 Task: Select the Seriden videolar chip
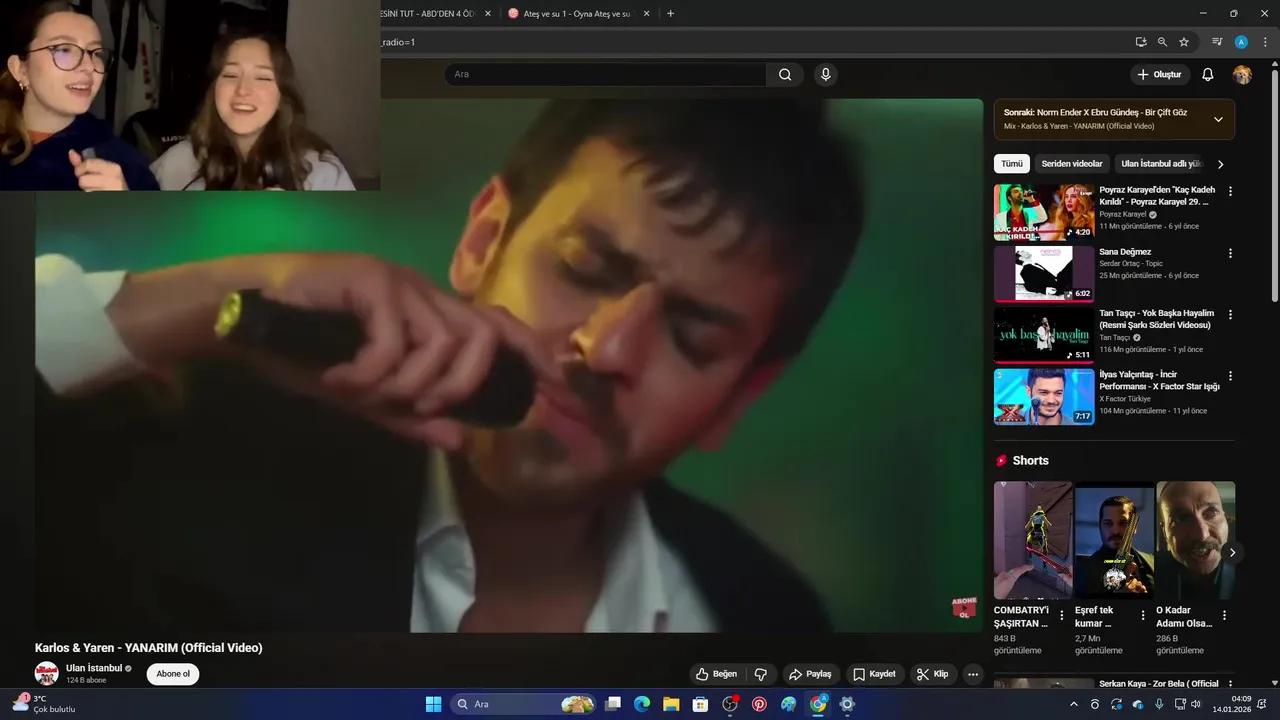click(x=1072, y=164)
